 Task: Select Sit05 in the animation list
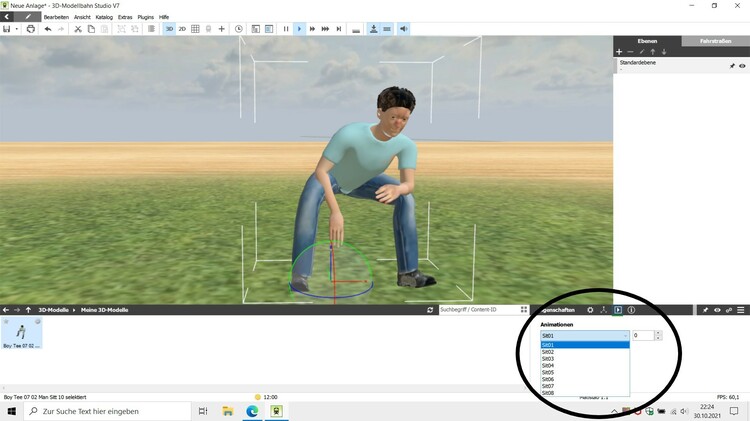[x=585, y=372]
